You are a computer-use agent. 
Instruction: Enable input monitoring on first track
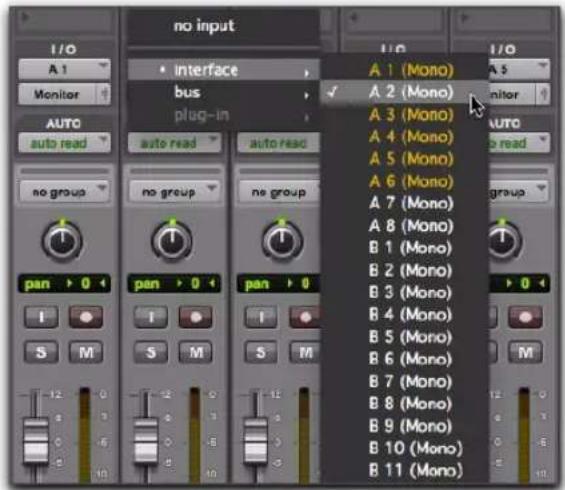click(41, 317)
